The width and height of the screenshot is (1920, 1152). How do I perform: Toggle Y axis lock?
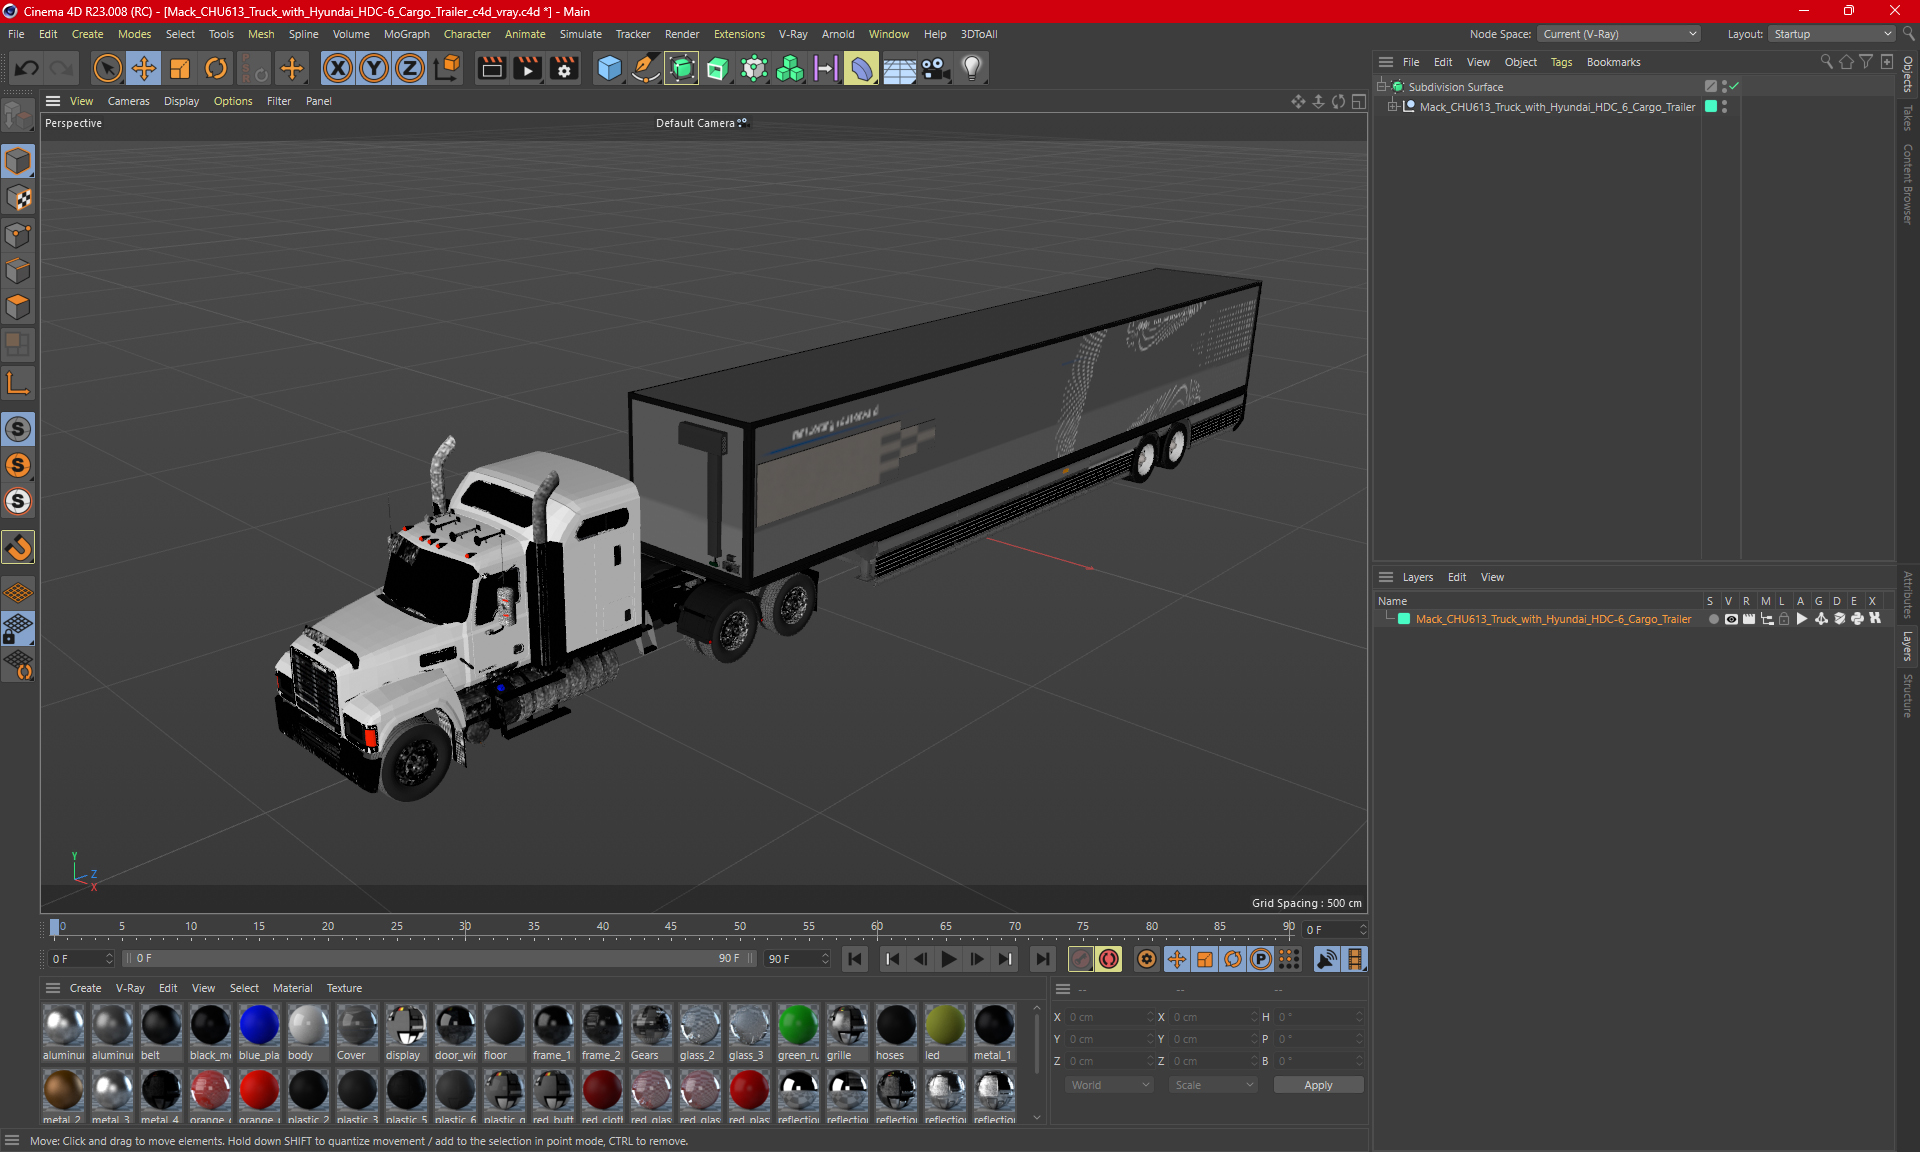coord(374,68)
